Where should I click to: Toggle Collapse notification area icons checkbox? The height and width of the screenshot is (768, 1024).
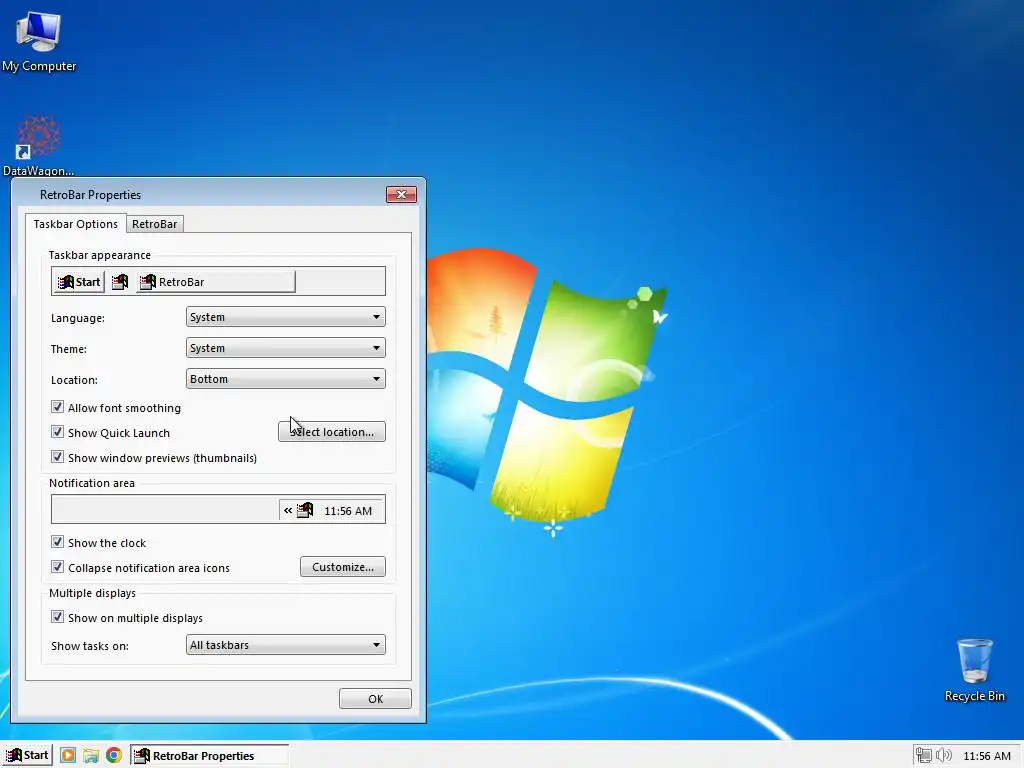(57, 567)
